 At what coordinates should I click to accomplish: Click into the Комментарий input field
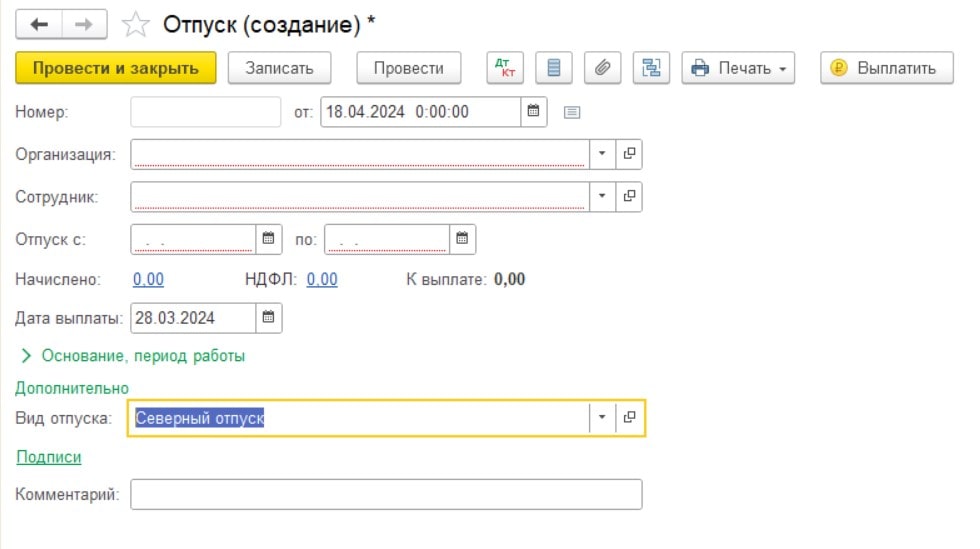pos(386,494)
